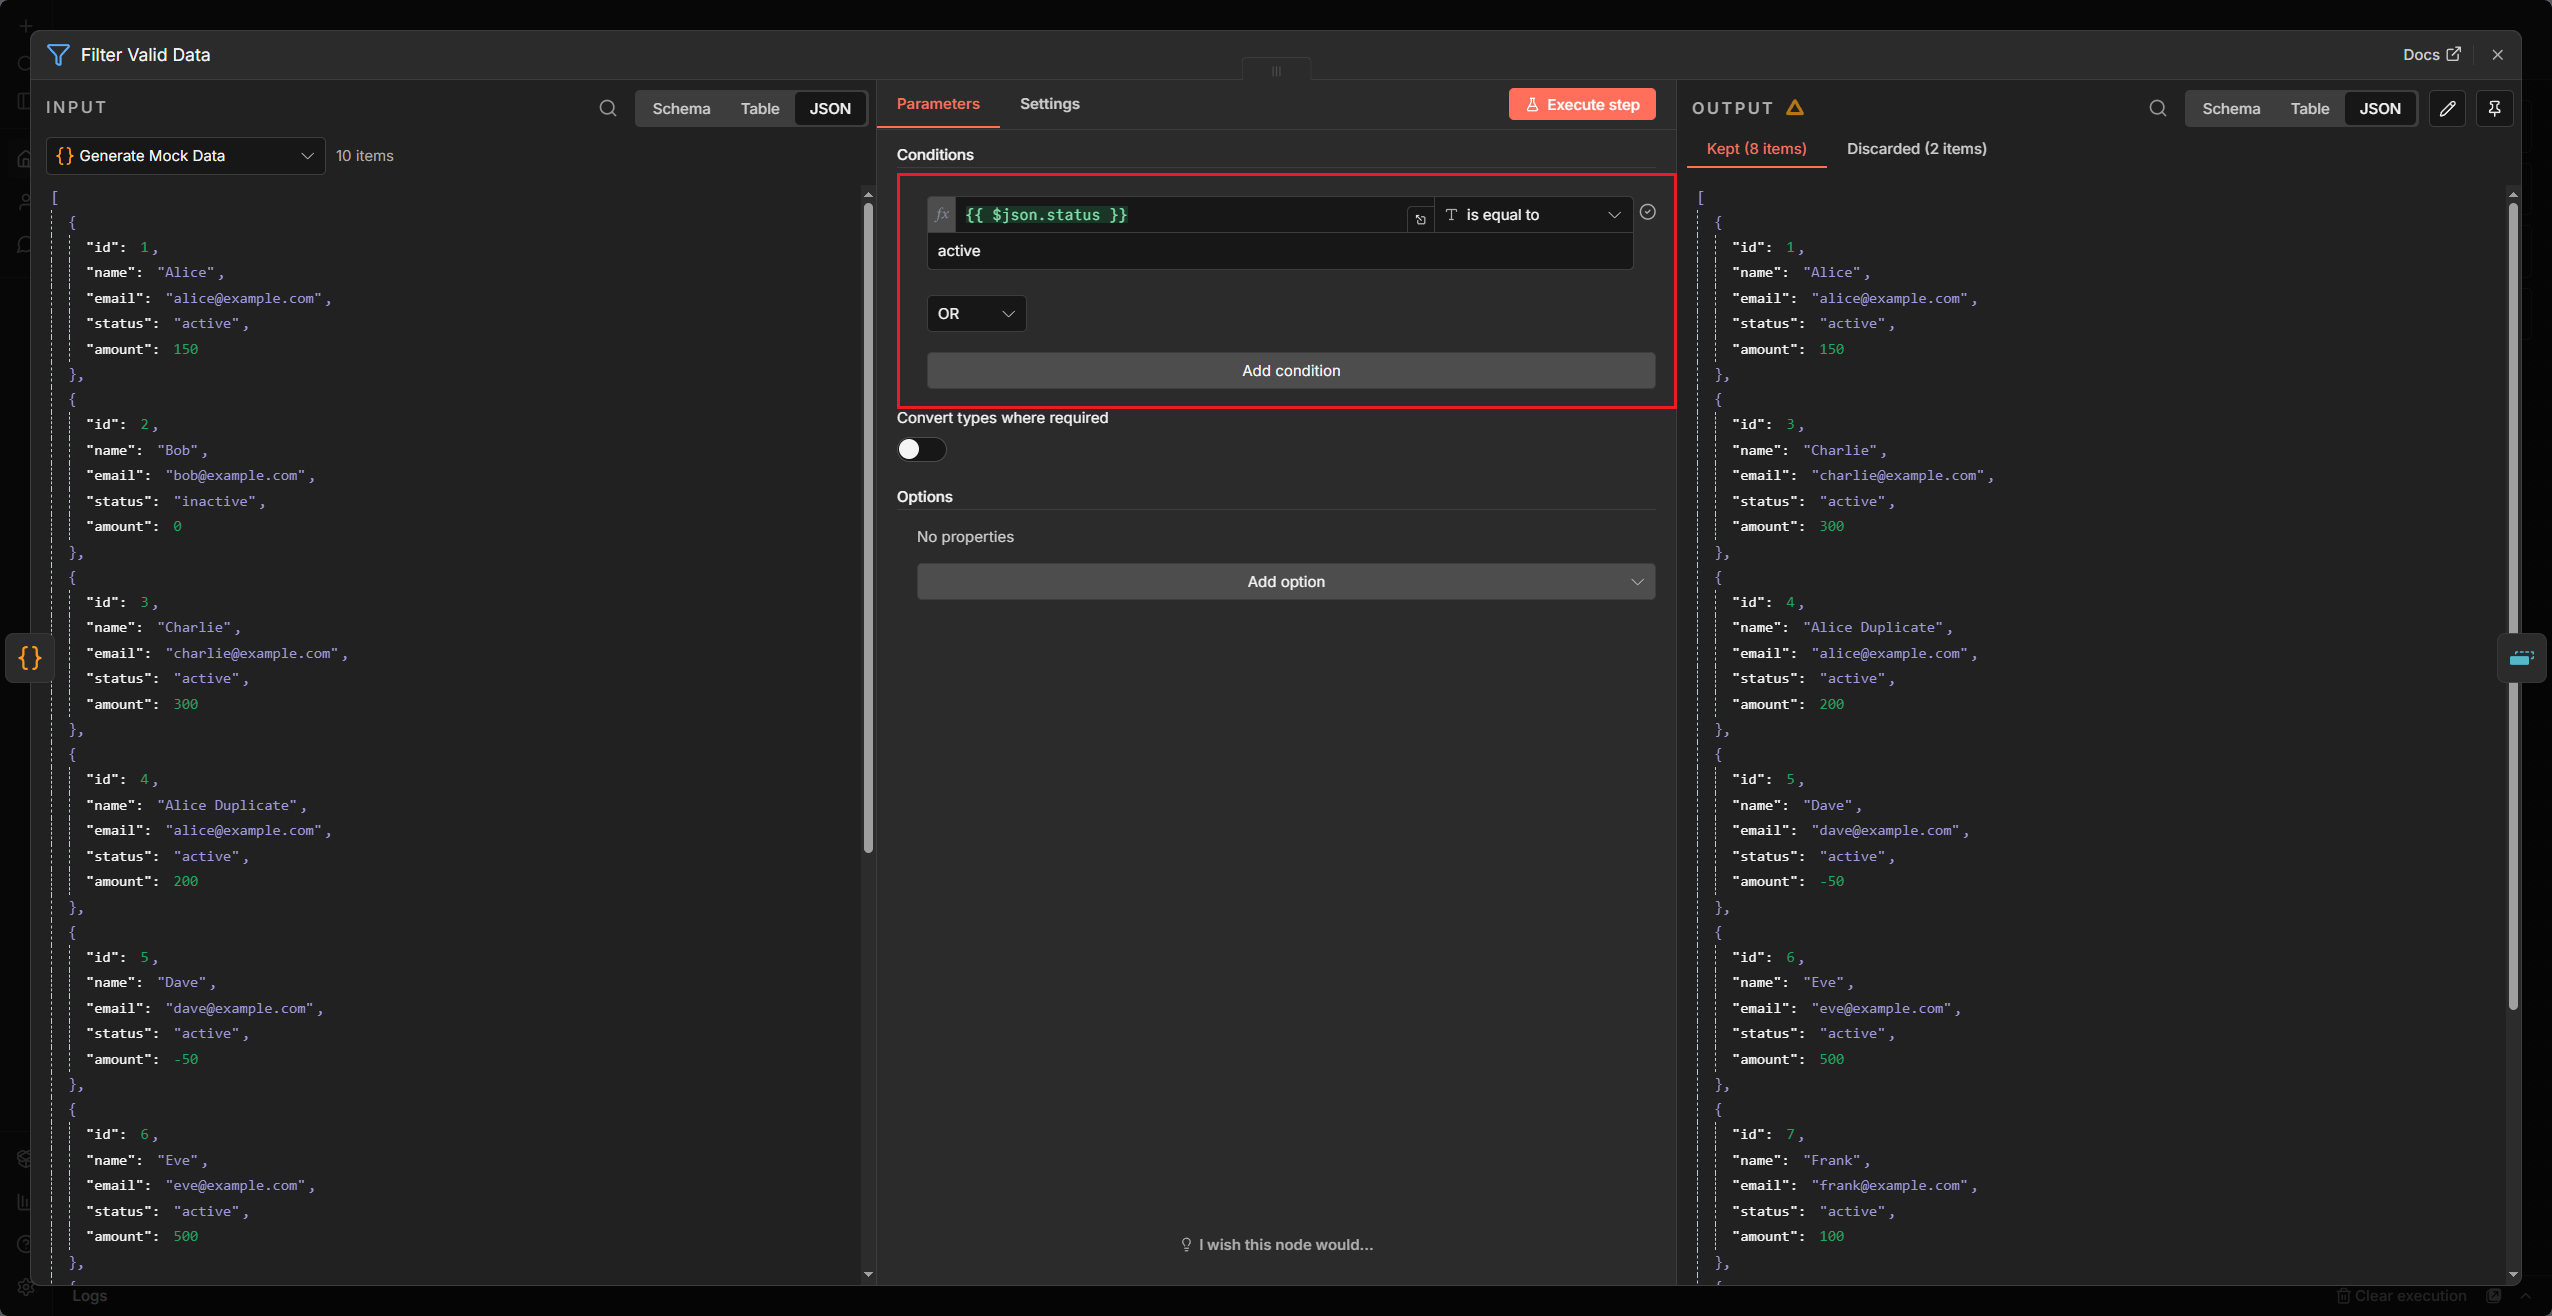This screenshot has width=2552, height=1316.
Task: Click the condition options circle icon
Action: tap(1648, 212)
